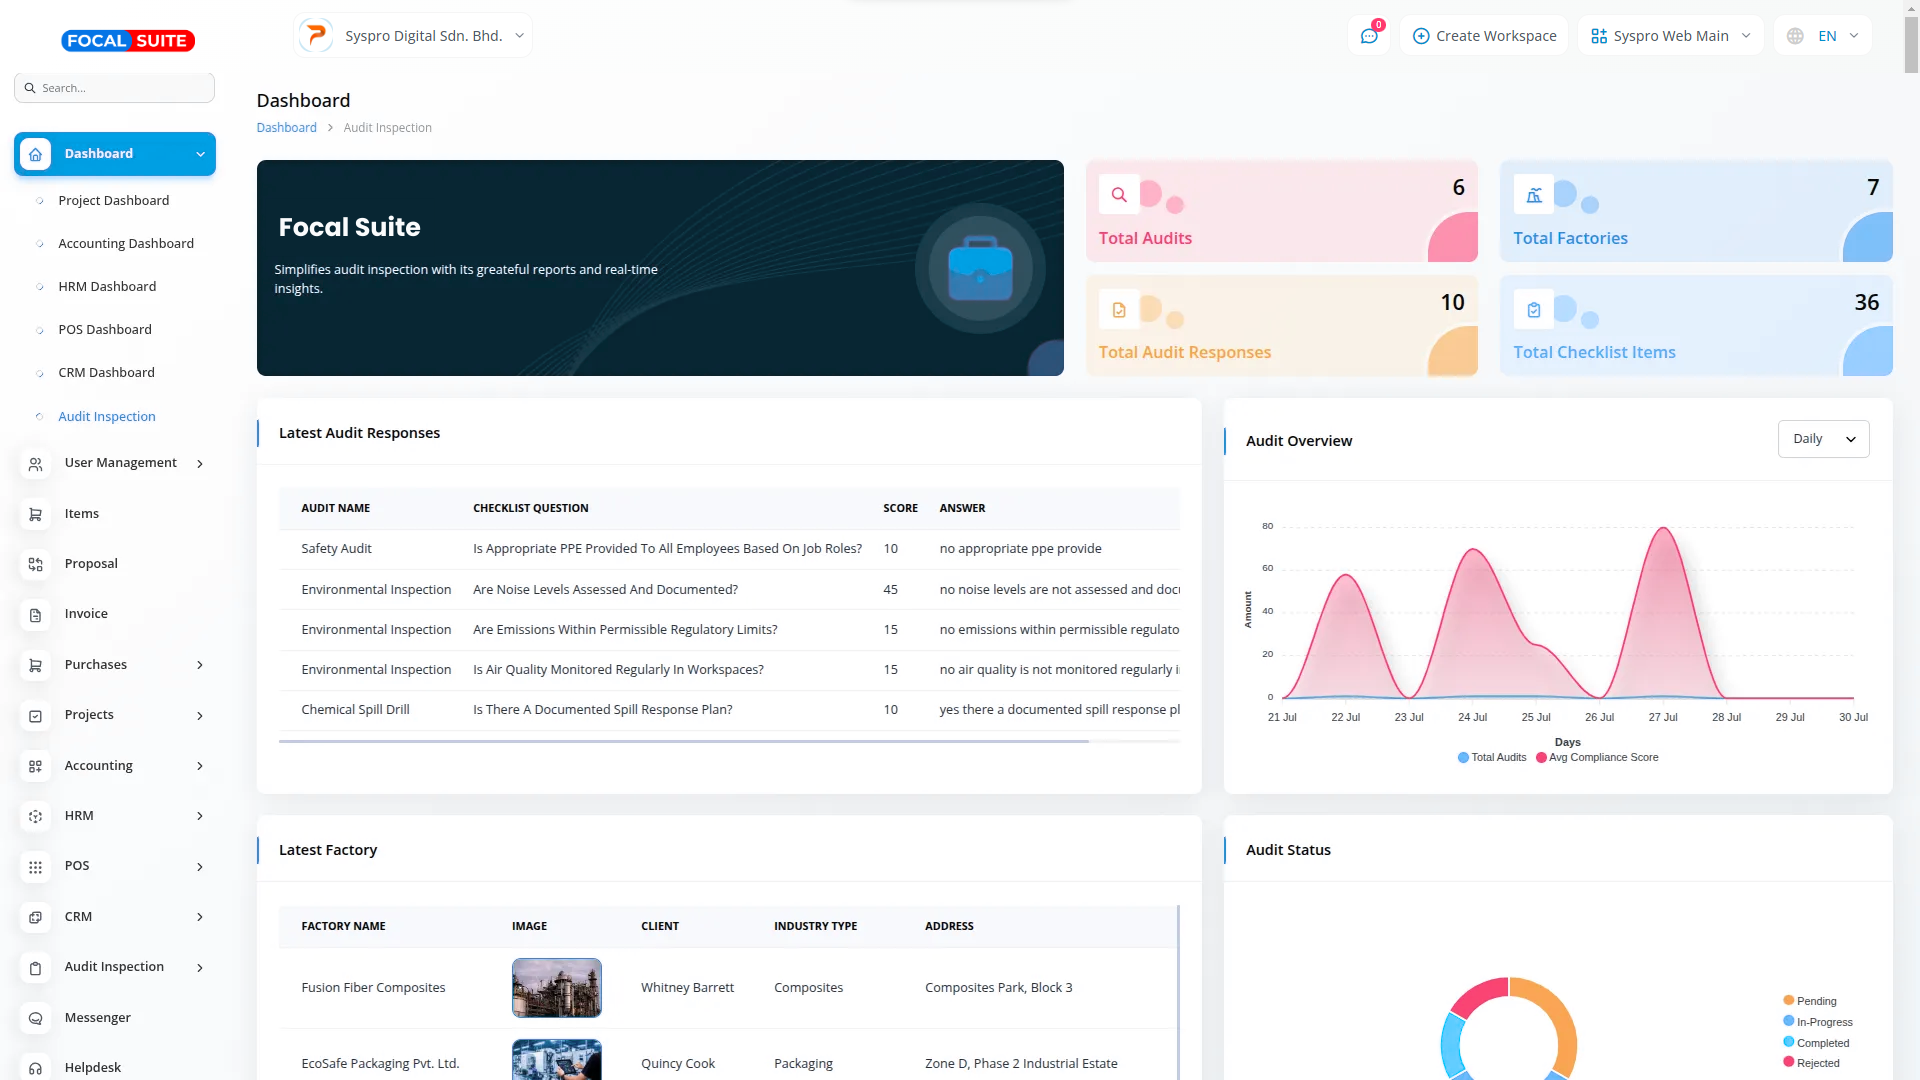The image size is (1920, 1080).
Task: Click the Dashboard breadcrumb link
Action: (x=286, y=128)
